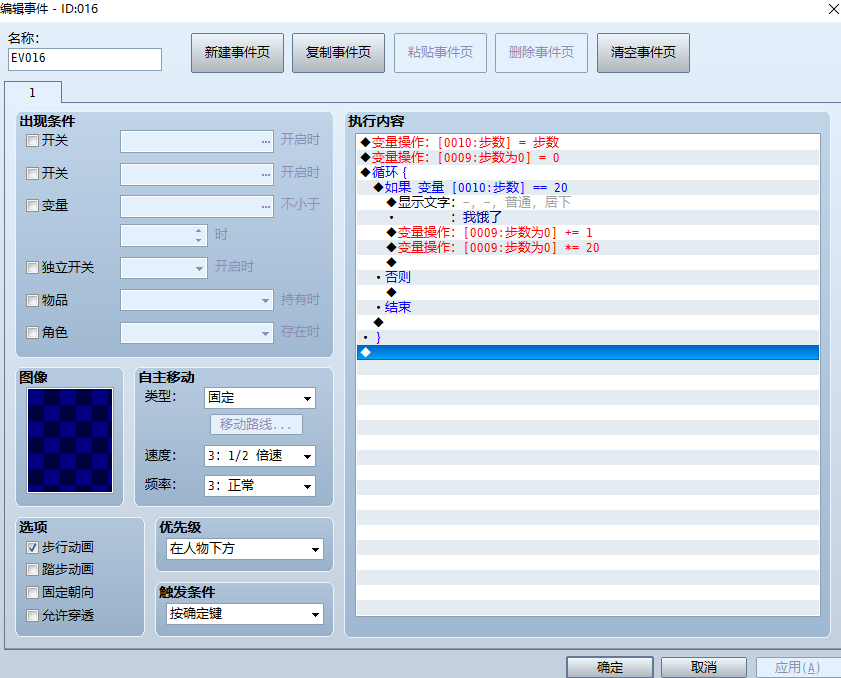The image size is (841, 678).
Task: Select the 显示文字 command line
Action: tap(588, 202)
